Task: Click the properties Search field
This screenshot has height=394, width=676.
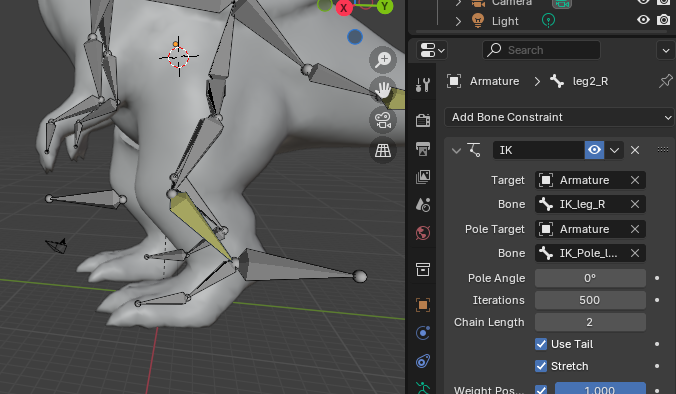Action: [541, 50]
